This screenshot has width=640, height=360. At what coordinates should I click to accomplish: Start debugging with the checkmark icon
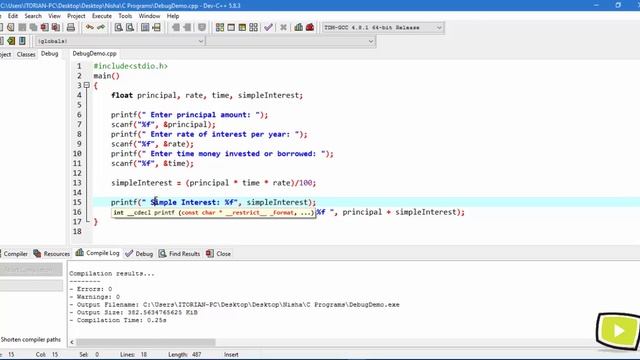(x=268, y=27)
